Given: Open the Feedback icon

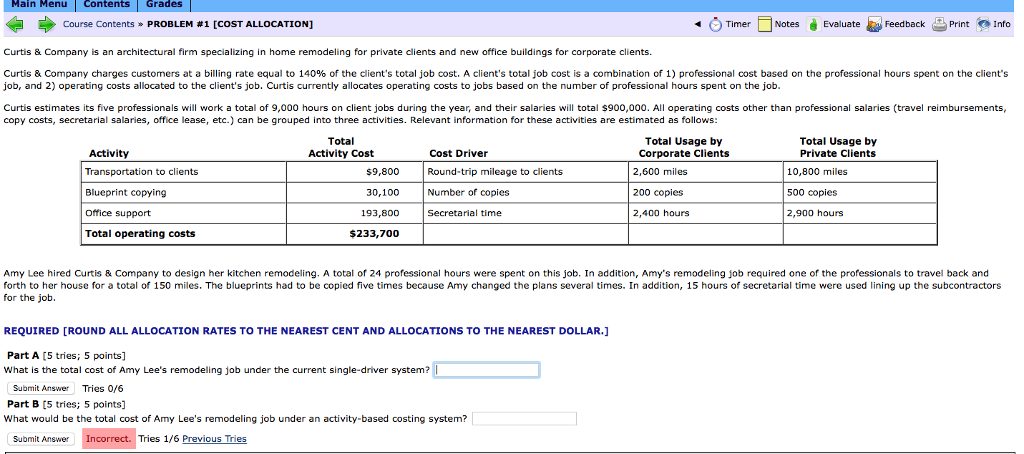Looking at the screenshot, I should coord(874,24).
